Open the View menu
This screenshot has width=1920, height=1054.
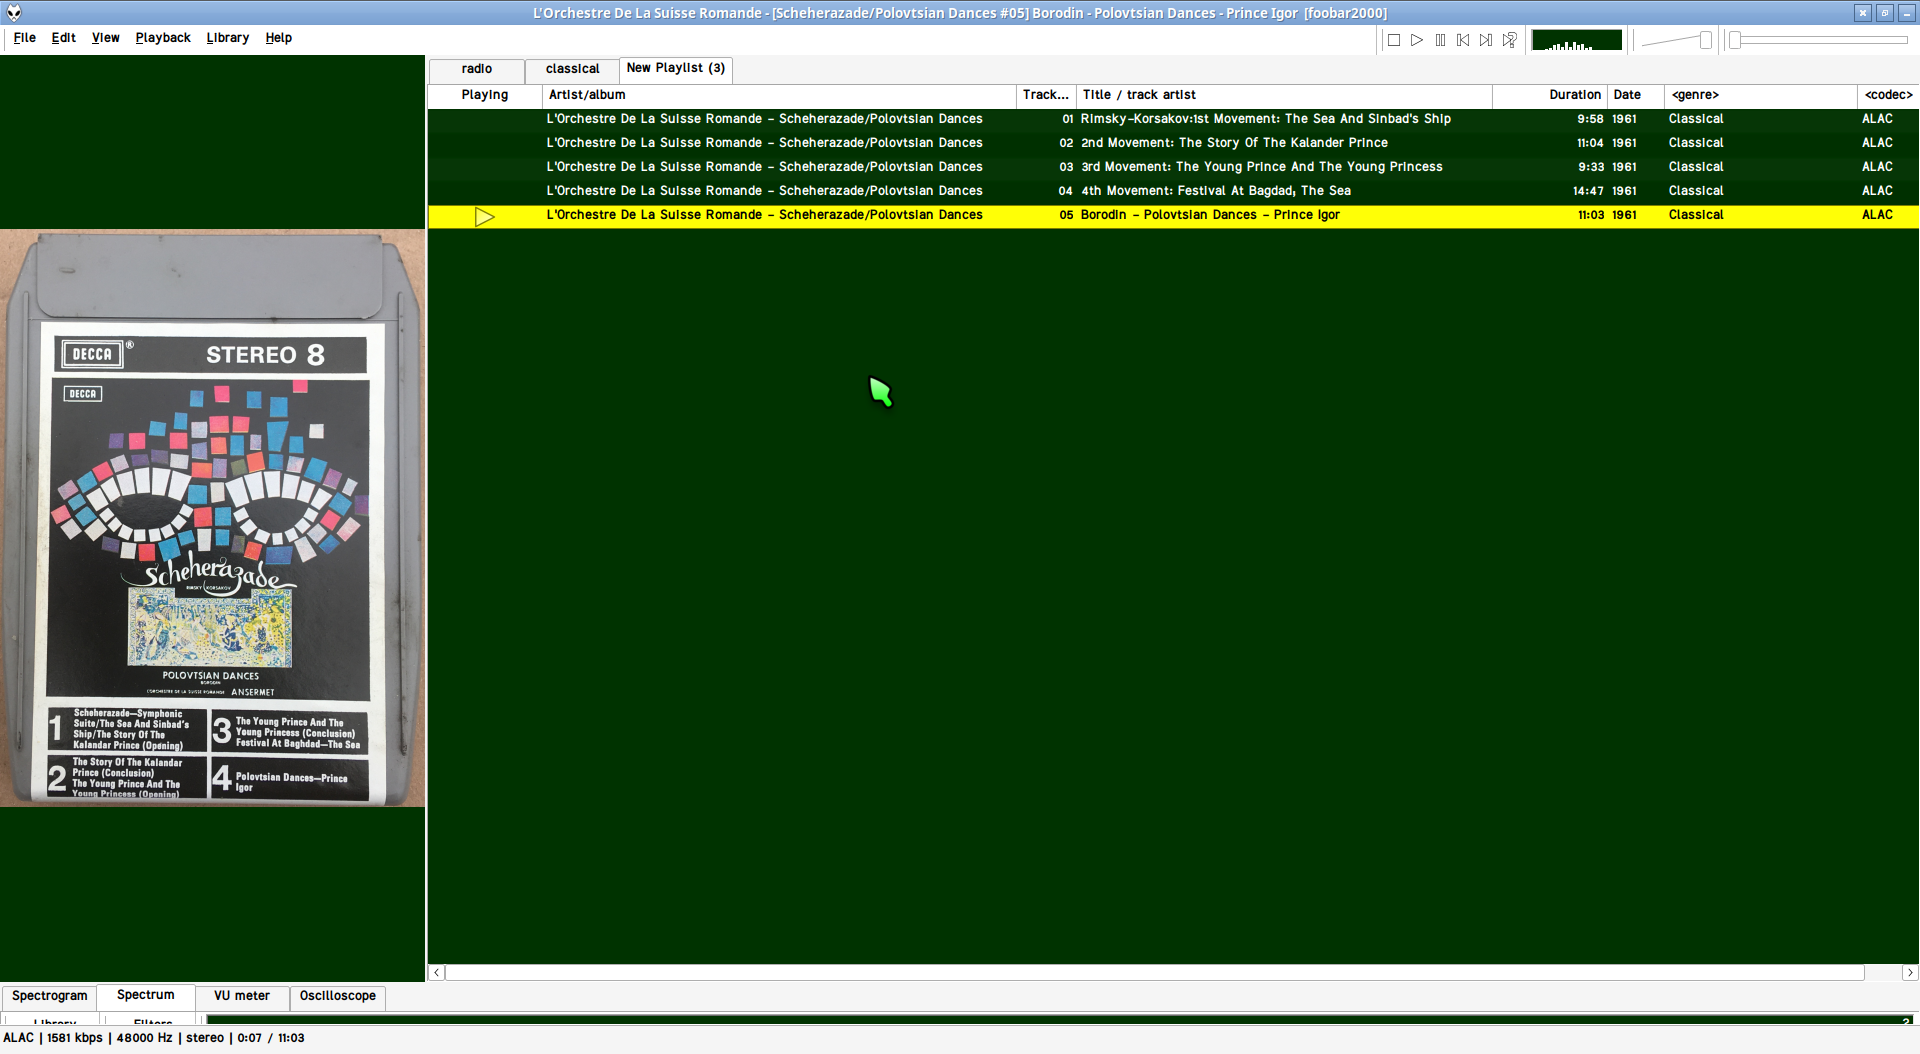106,38
